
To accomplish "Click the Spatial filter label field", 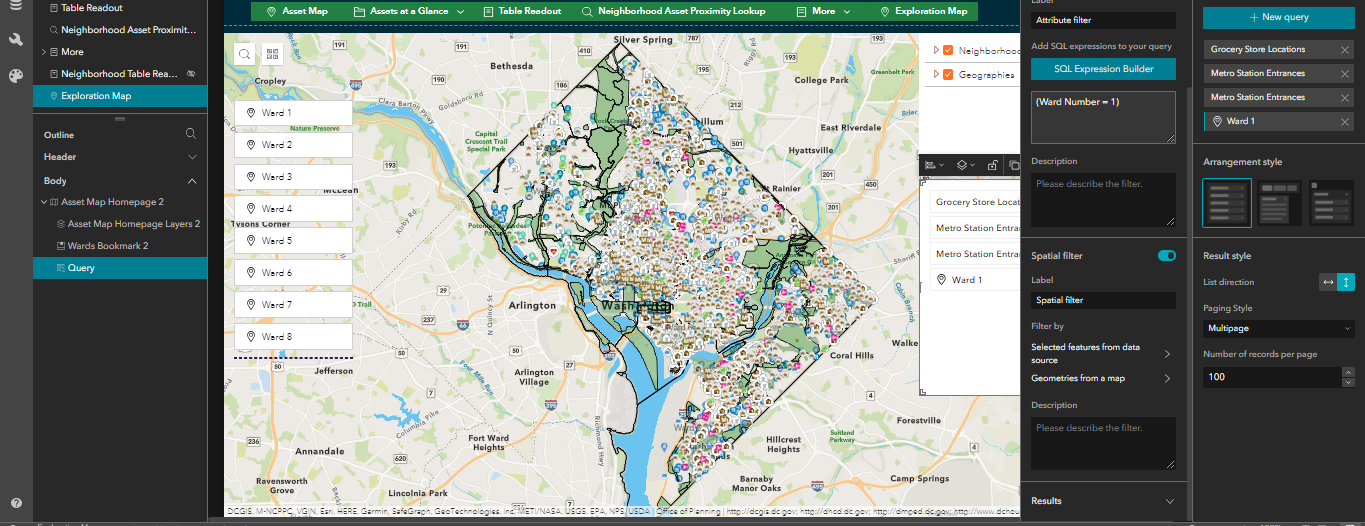I will pyautogui.click(x=1103, y=300).
